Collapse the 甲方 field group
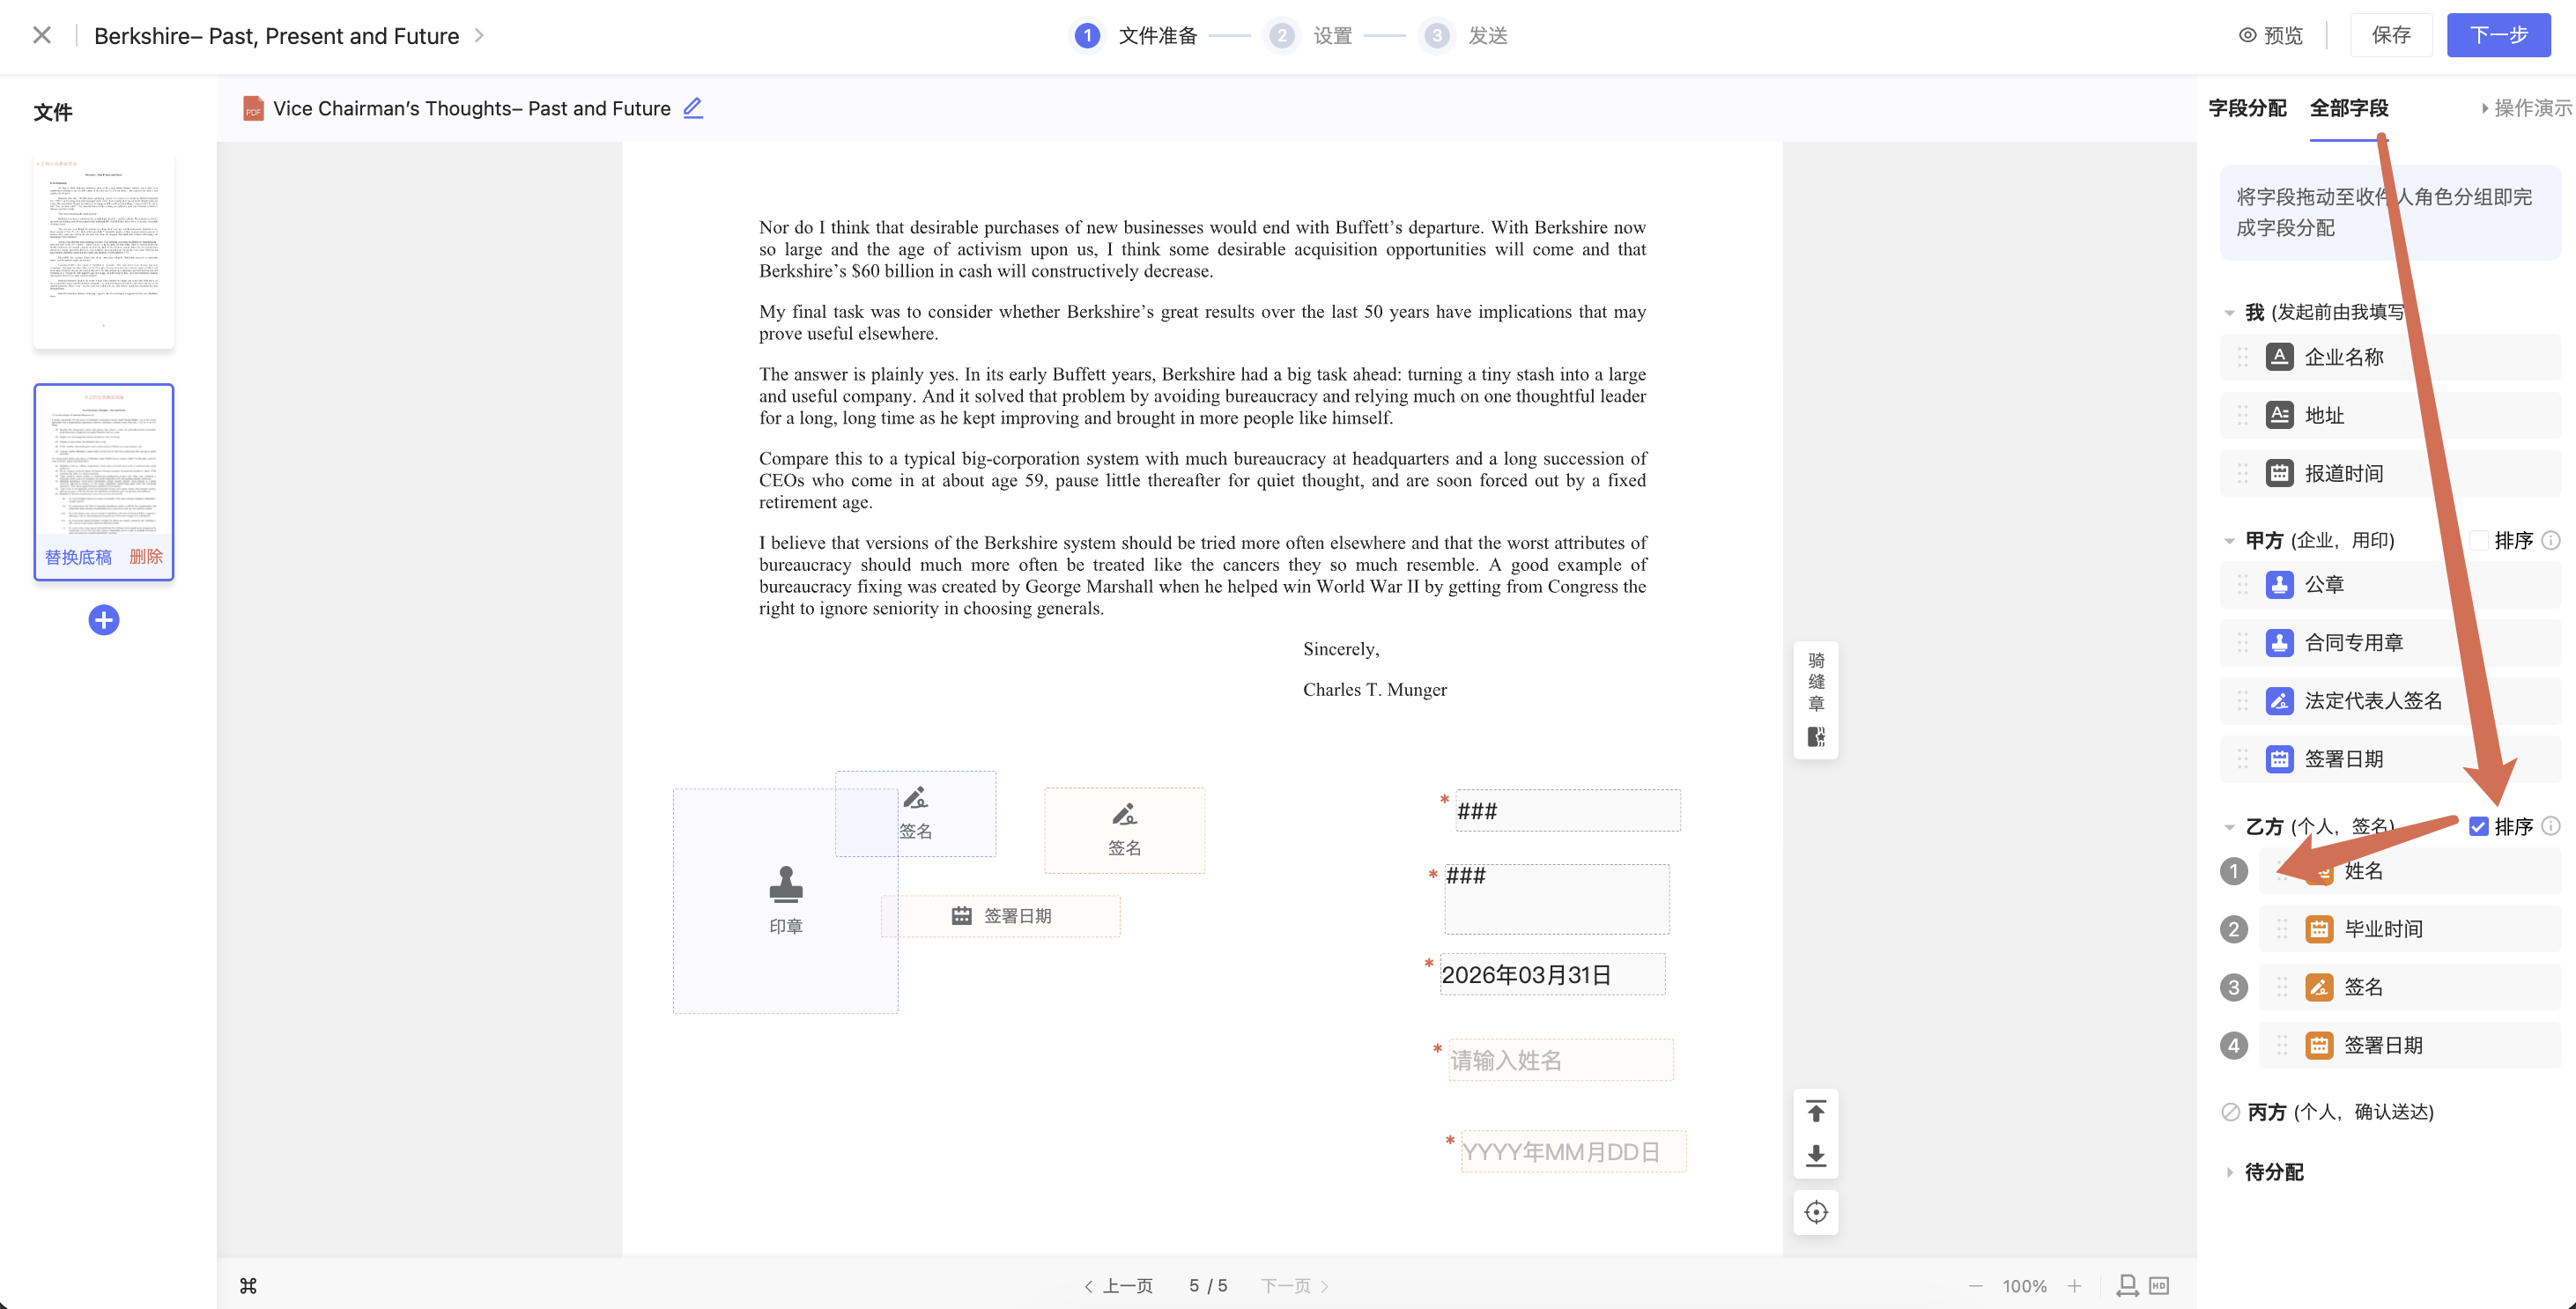2576x1309 pixels. [2229, 541]
